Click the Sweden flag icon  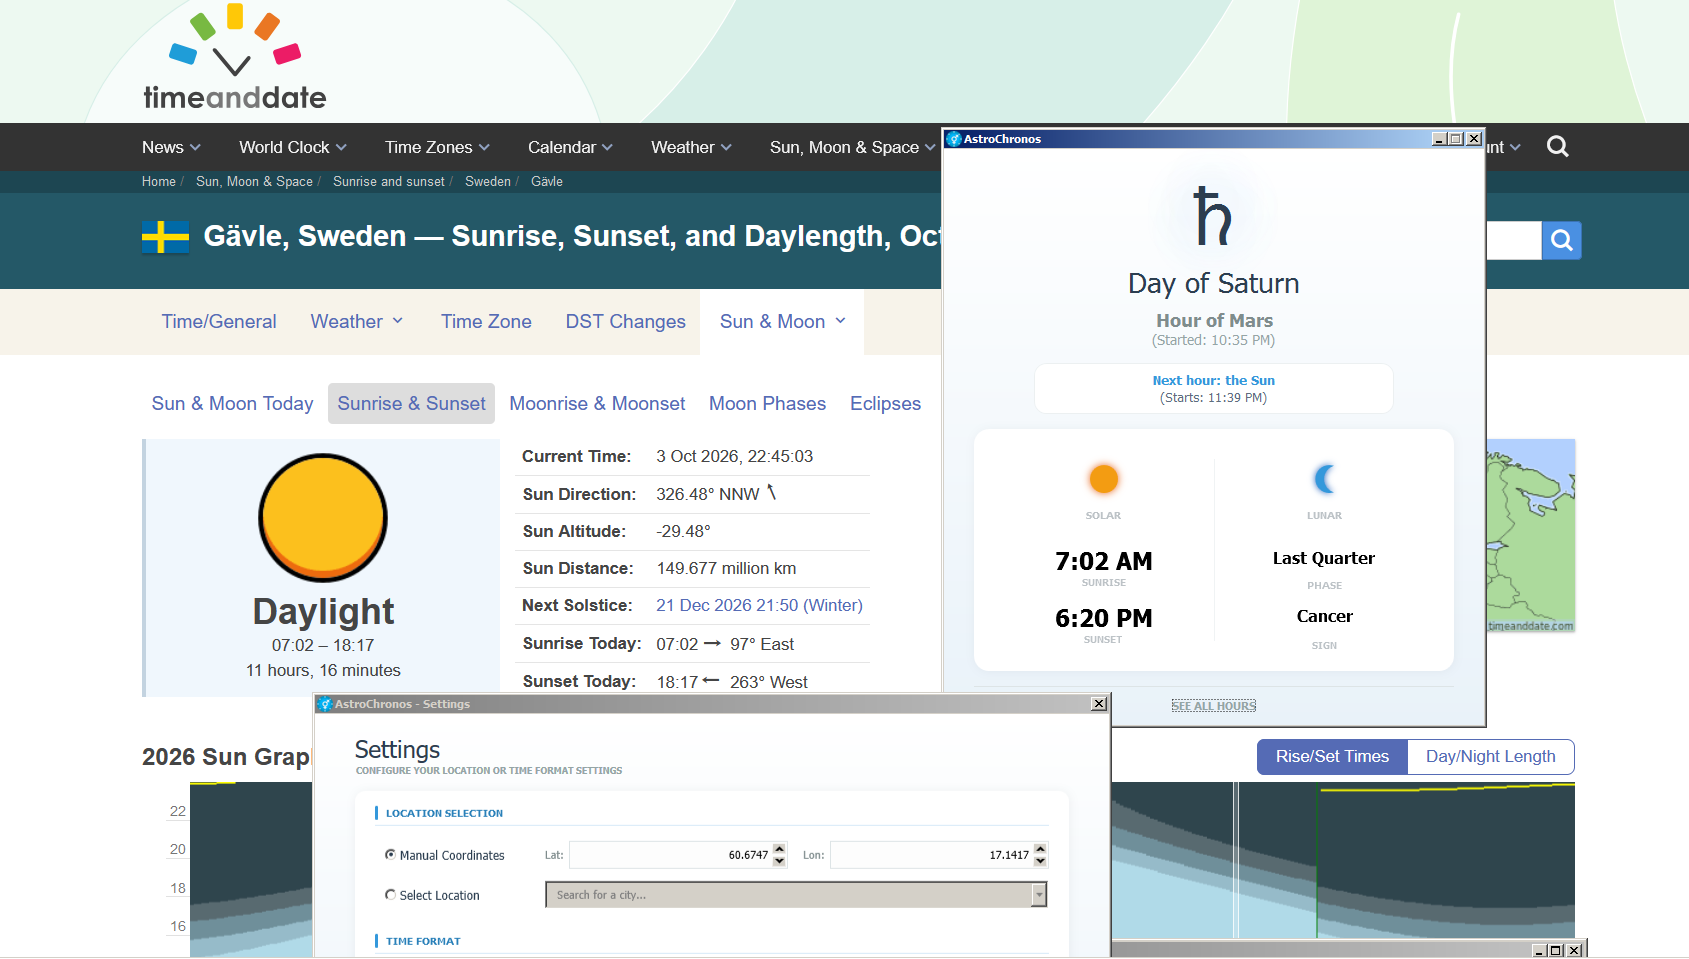[166, 237]
